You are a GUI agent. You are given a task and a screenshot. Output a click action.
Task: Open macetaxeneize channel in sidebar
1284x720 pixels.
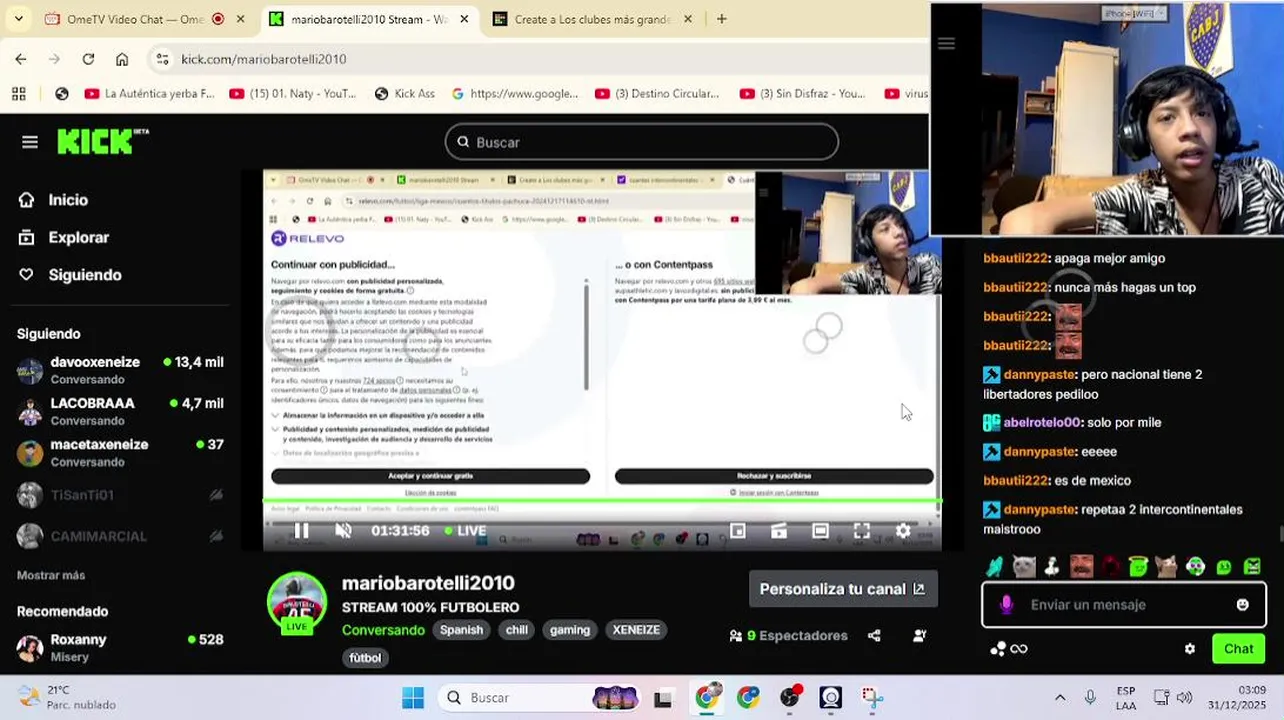coord(120,452)
